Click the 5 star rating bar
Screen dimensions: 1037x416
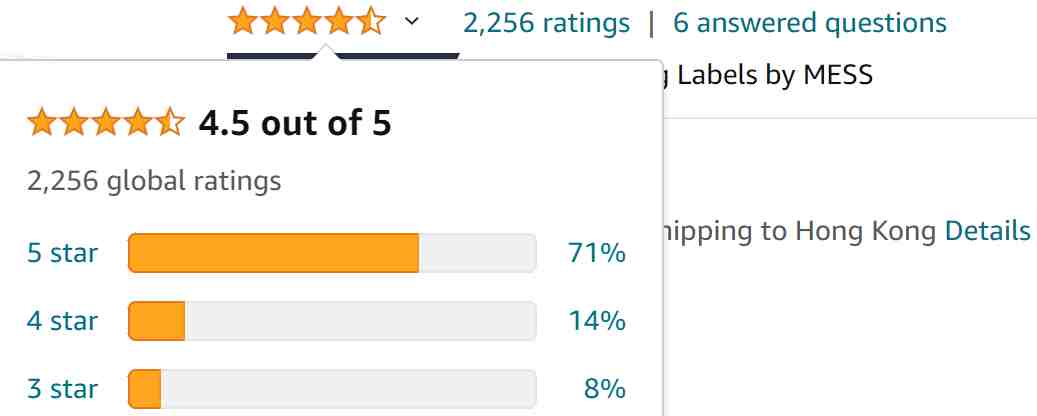tap(332, 253)
